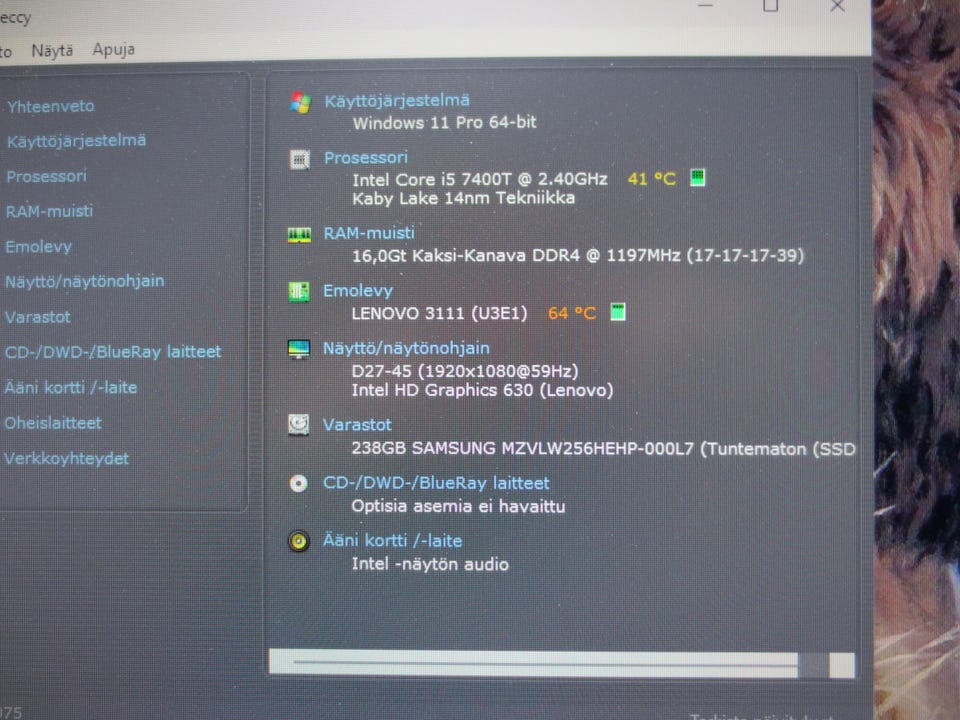Click the Windows flag operating system icon

(301, 102)
